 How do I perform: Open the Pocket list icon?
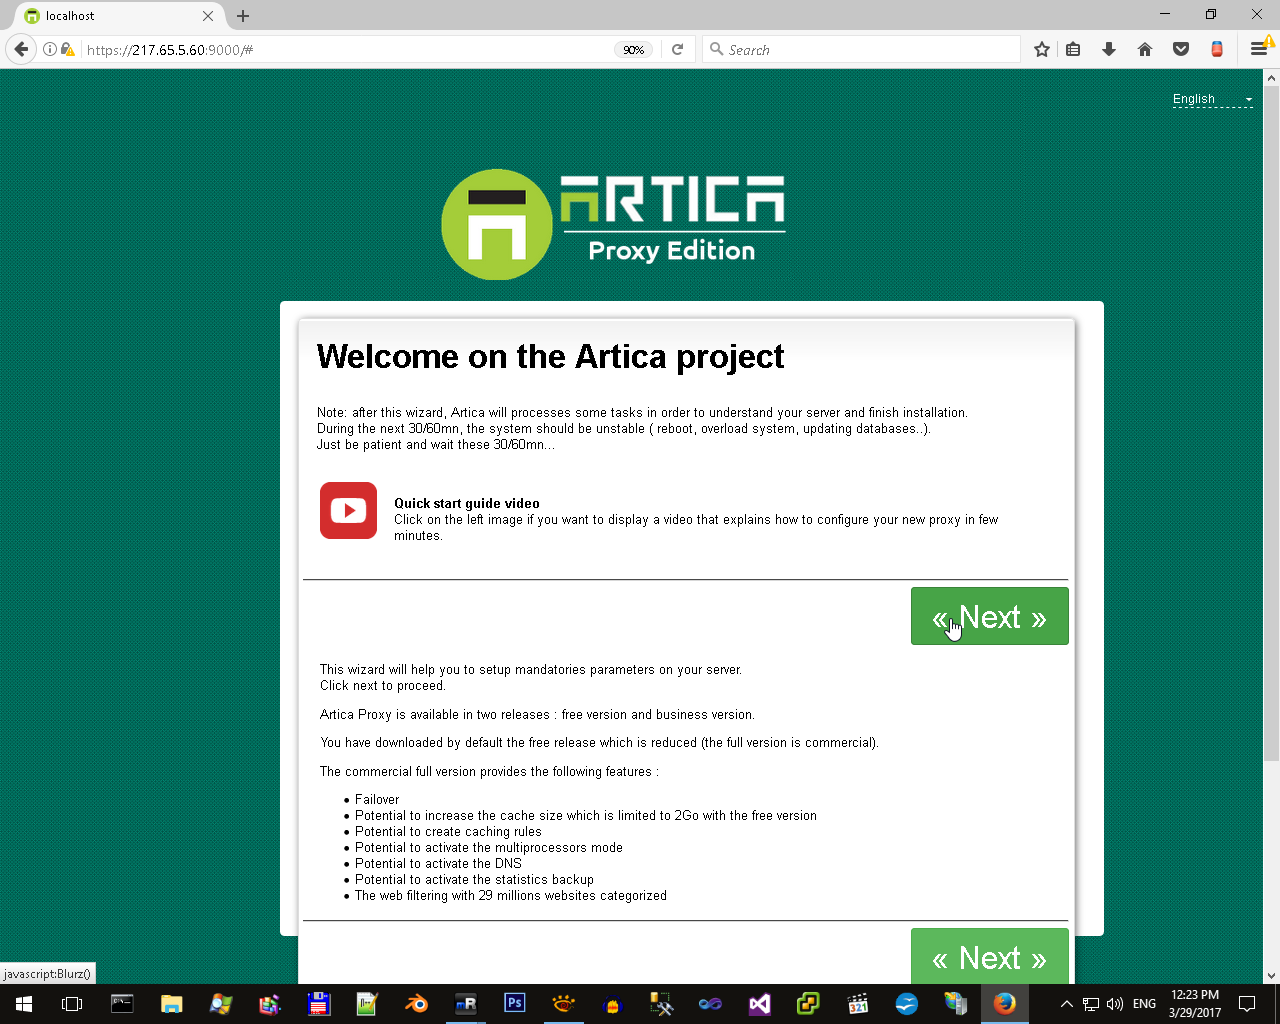(x=1181, y=49)
